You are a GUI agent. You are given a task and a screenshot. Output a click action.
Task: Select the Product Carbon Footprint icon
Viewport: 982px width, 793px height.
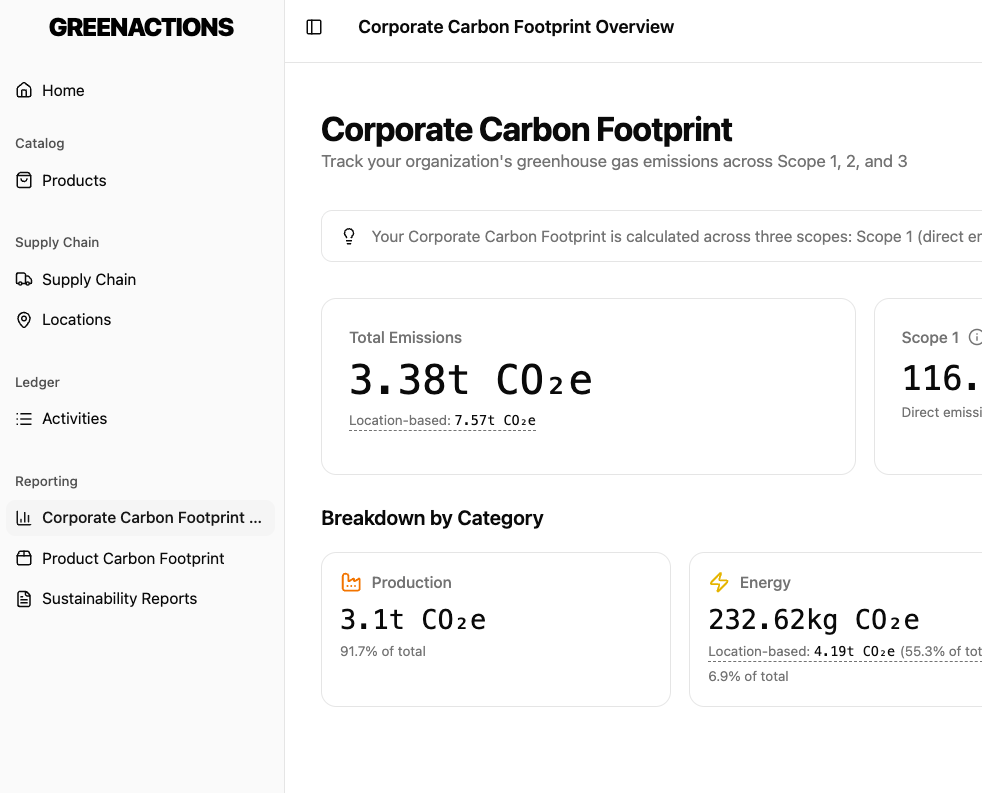[x=23, y=558]
